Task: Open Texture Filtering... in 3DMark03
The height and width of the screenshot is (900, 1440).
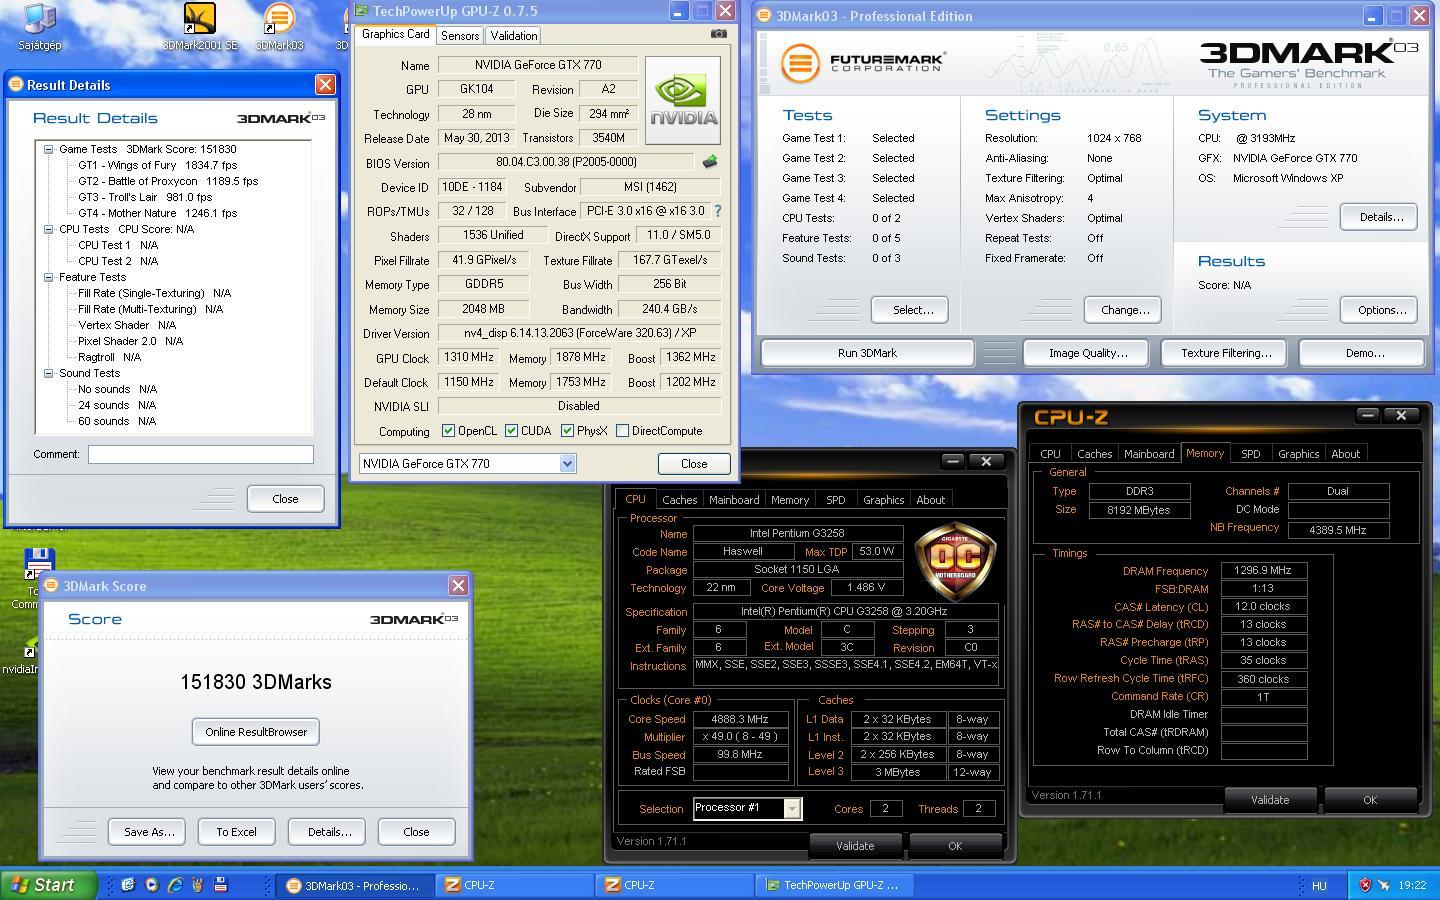Action: coord(1225,353)
